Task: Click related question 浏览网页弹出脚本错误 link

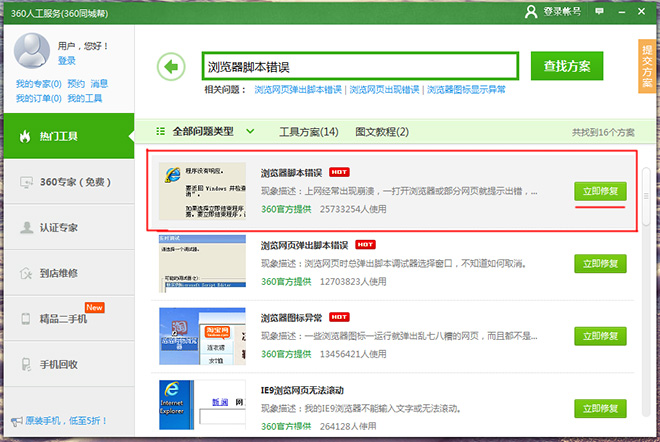Action: point(298,90)
